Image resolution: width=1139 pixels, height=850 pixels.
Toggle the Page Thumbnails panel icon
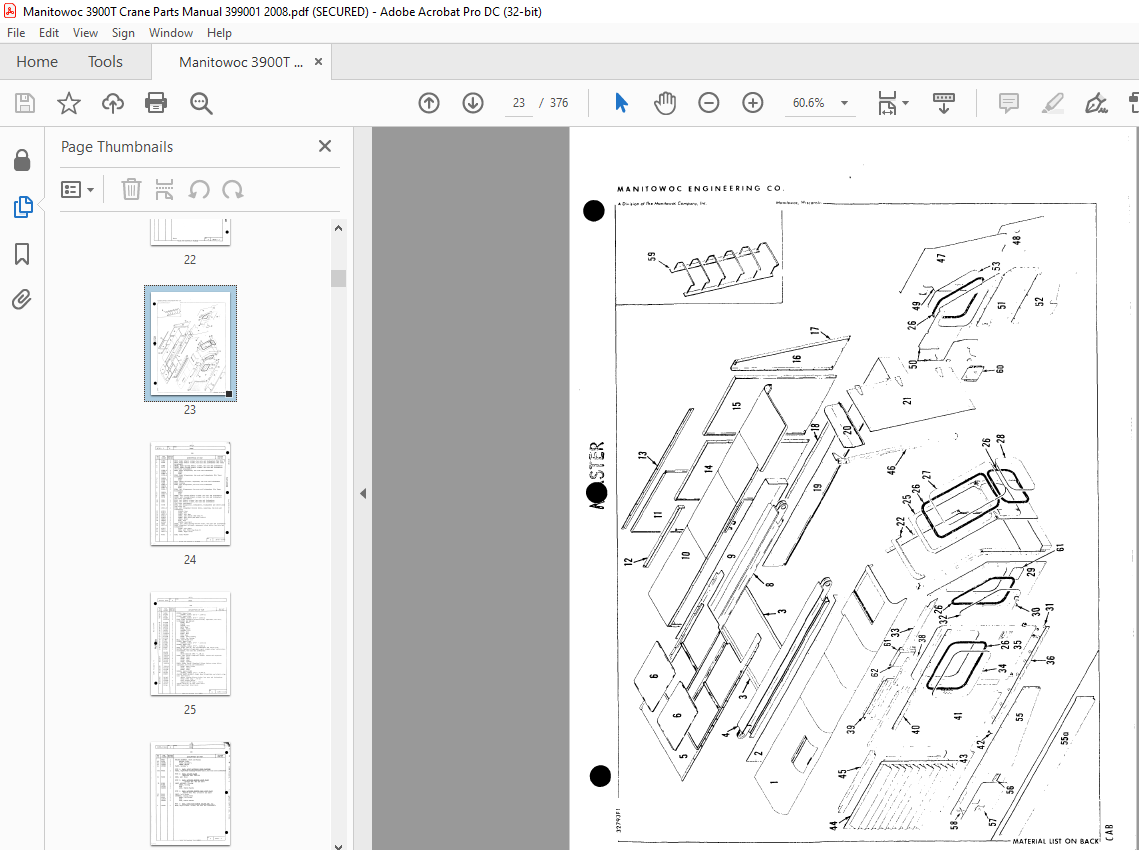(23, 207)
